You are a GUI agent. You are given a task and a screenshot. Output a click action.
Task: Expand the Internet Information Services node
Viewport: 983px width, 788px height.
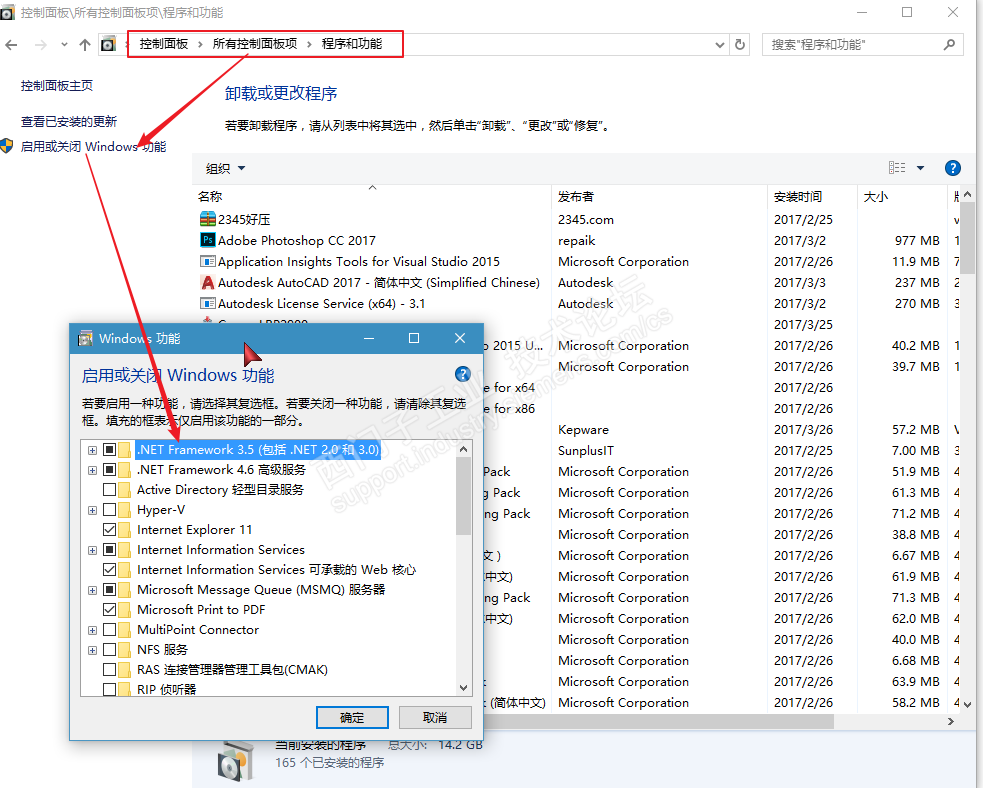92,550
